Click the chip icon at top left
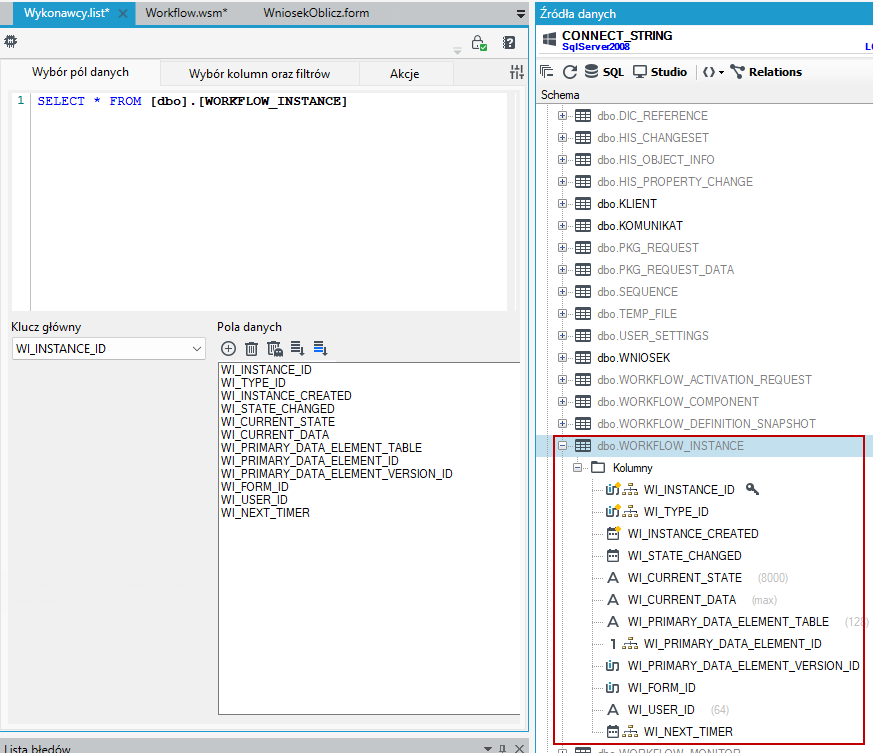 pyautogui.click(x=11, y=41)
